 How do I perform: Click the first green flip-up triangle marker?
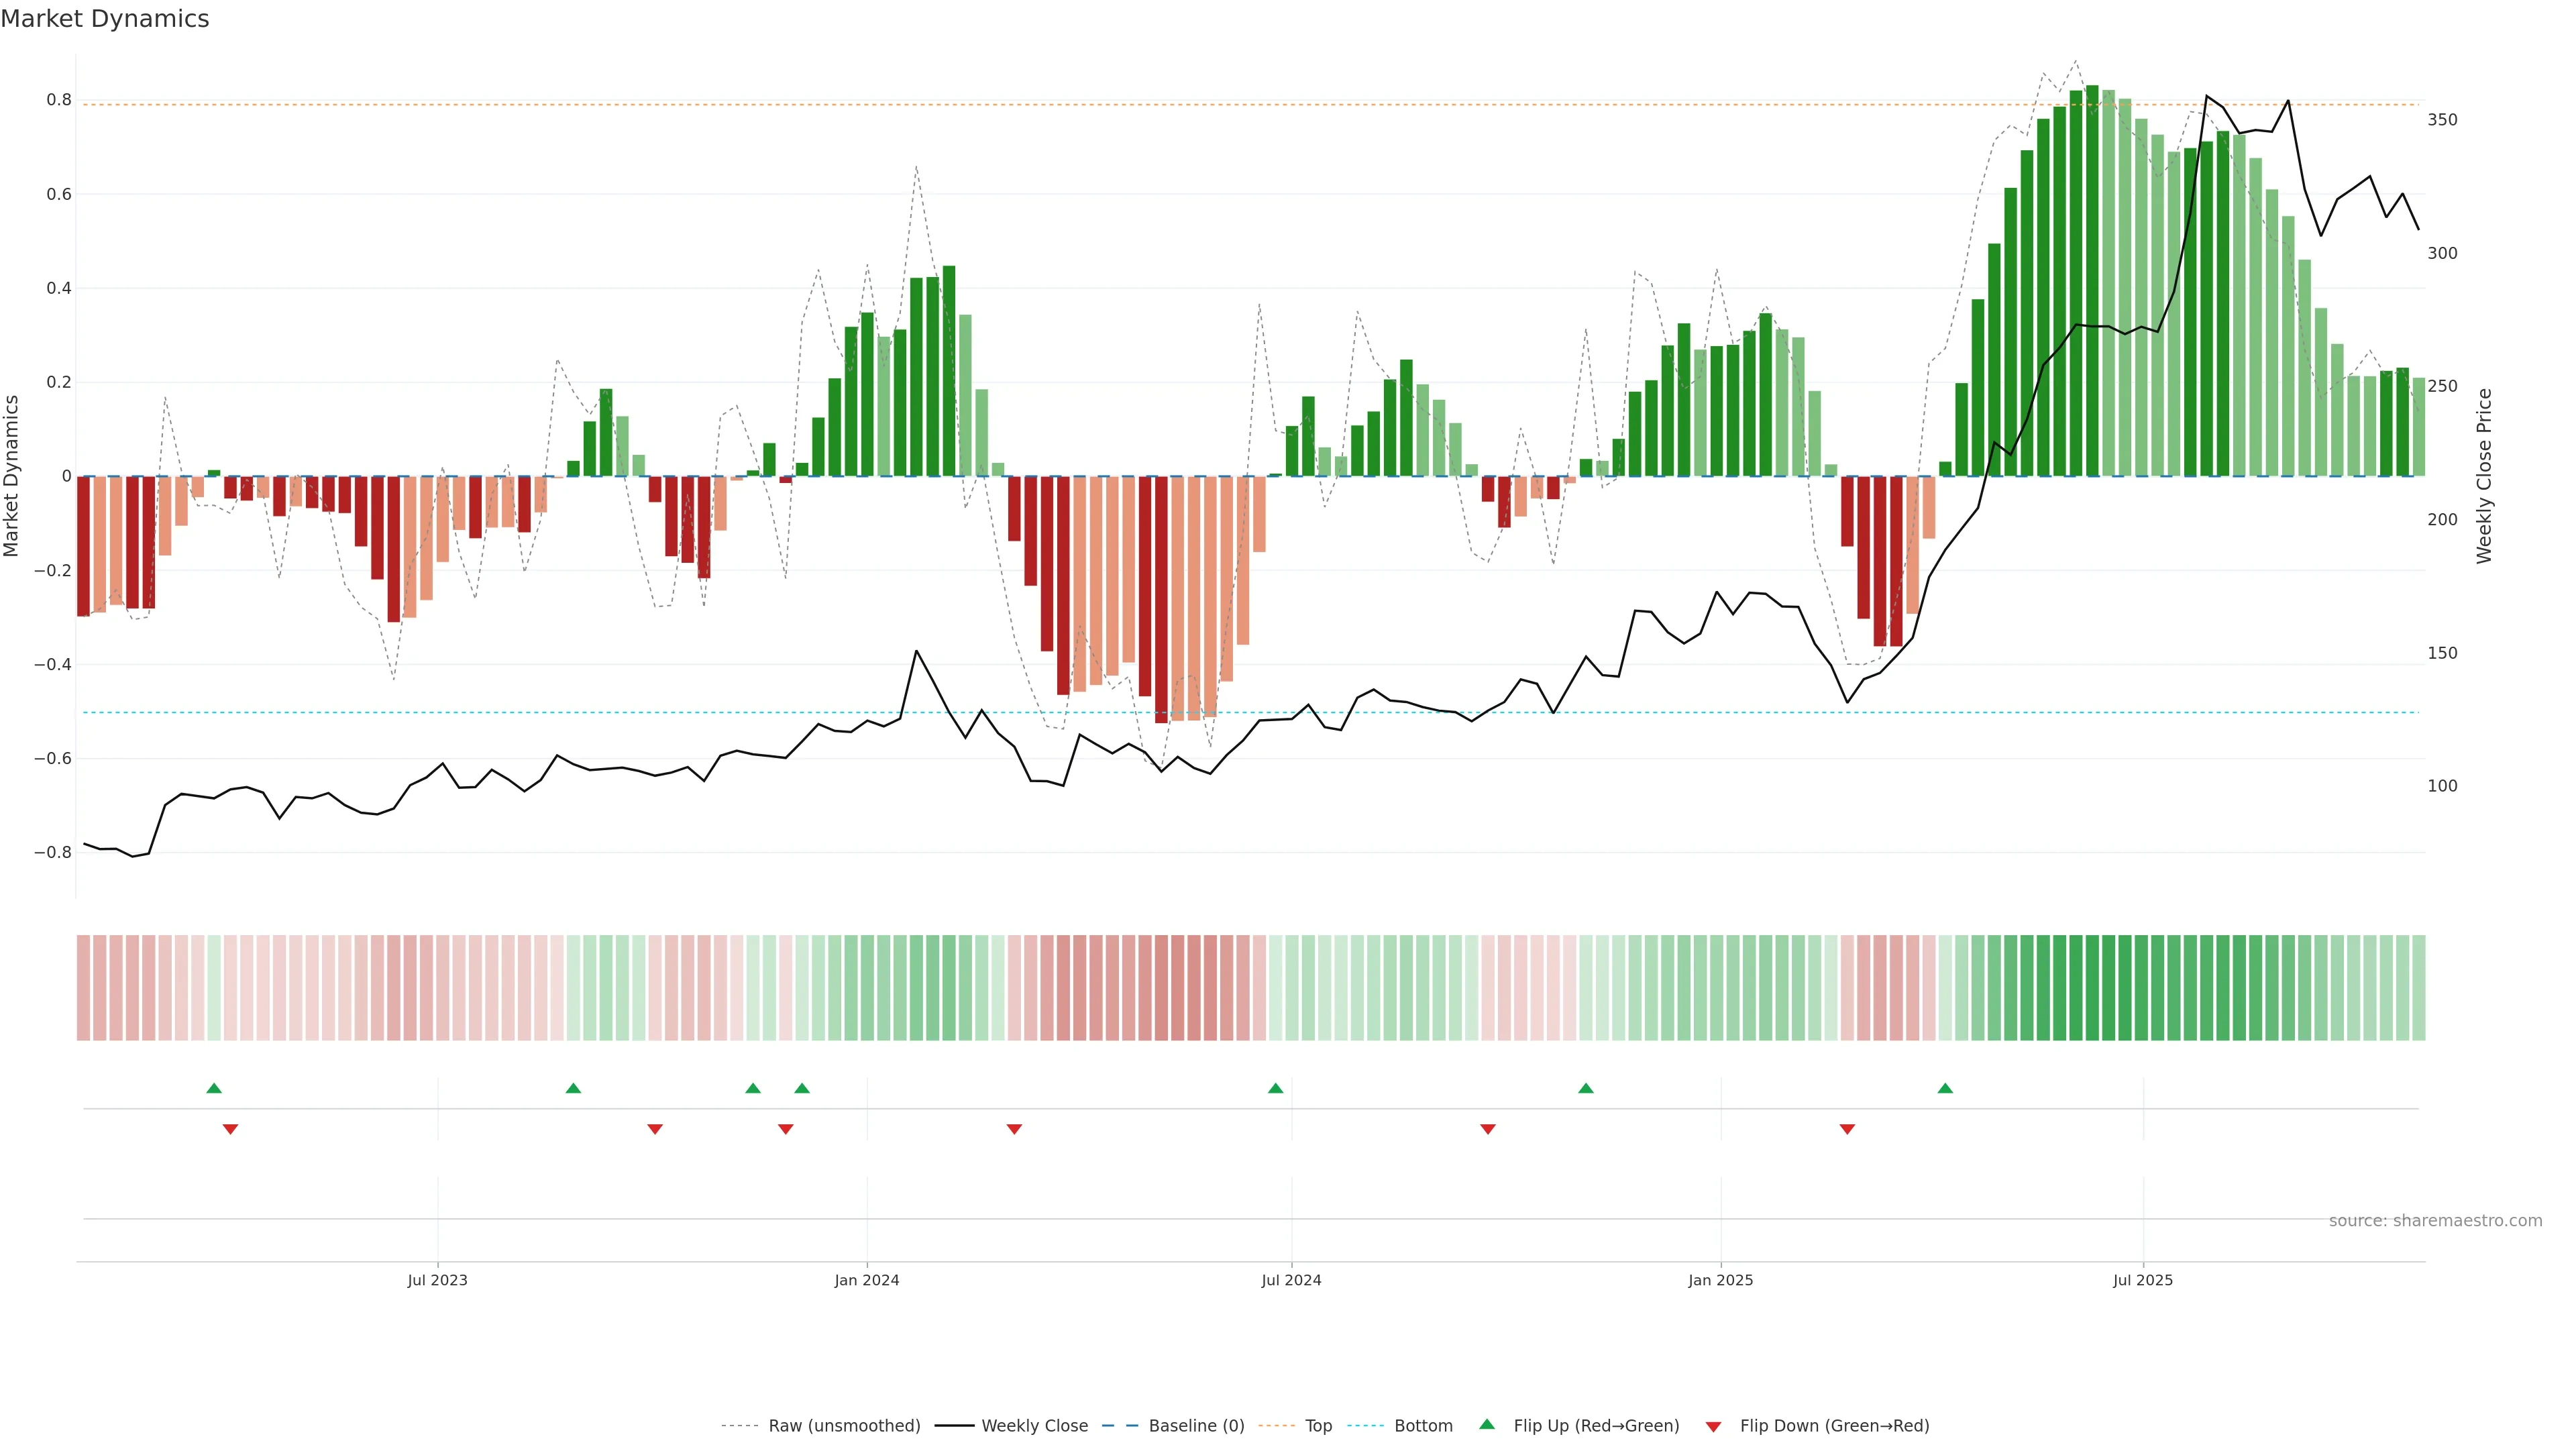click(214, 1088)
